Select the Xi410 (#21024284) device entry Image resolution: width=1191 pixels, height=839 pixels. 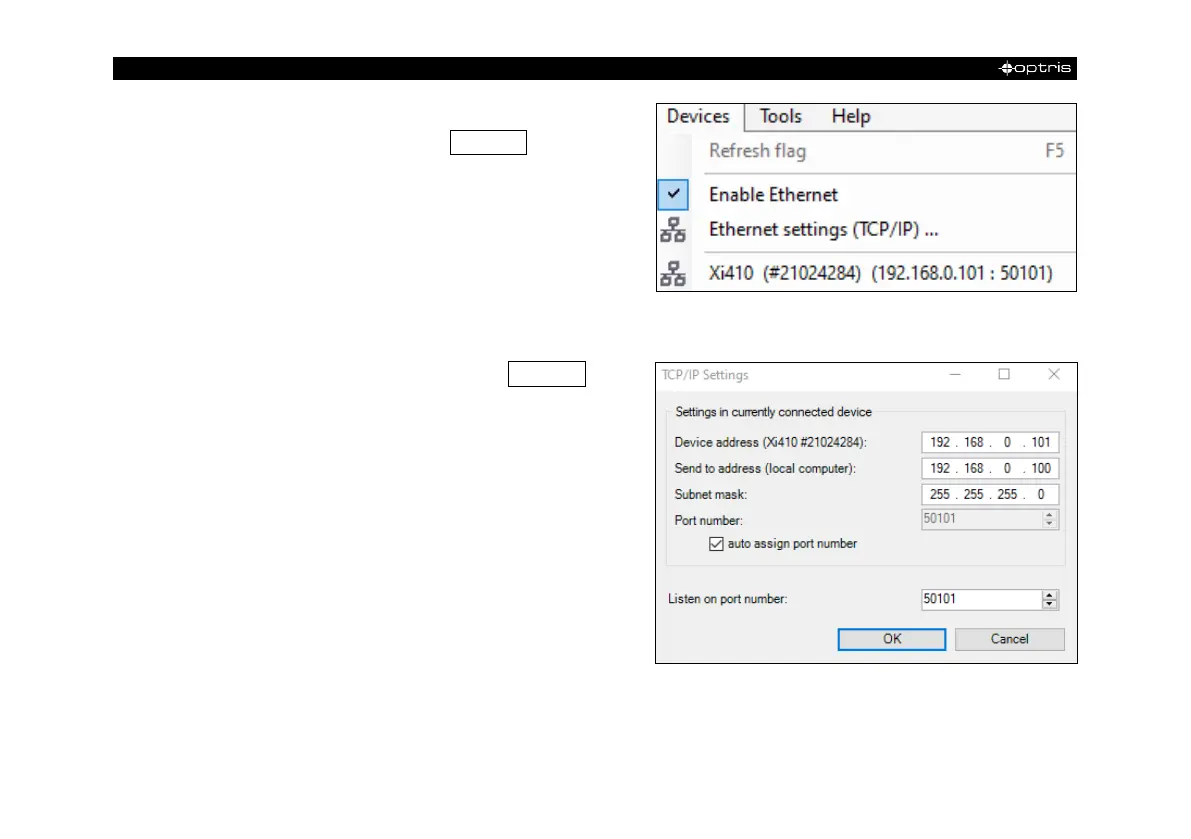tap(866, 273)
